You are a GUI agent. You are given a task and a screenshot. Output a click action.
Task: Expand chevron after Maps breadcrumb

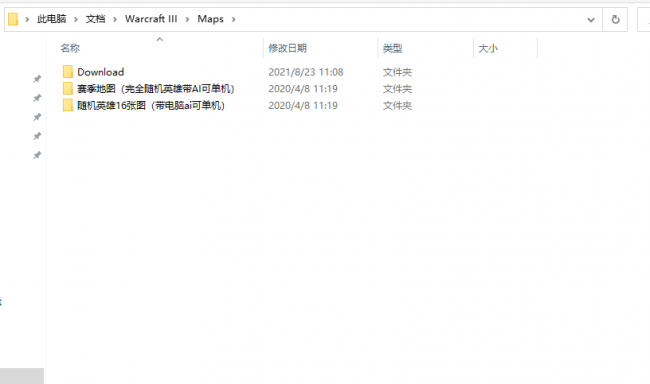[x=233, y=19]
